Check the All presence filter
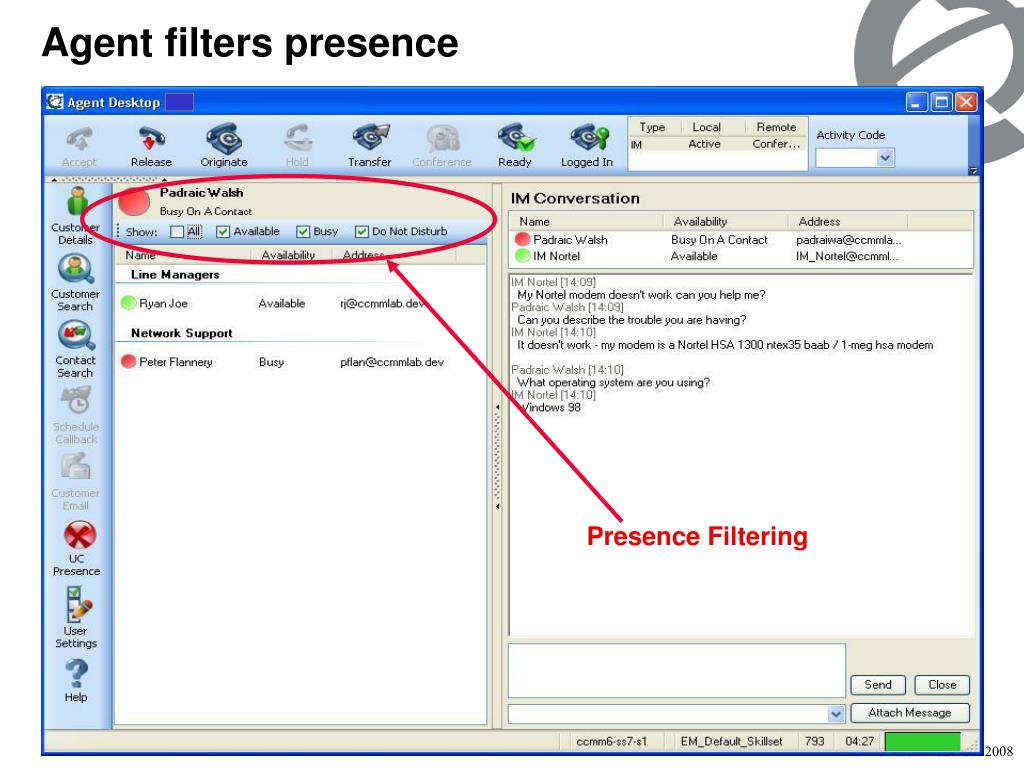The height and width of the screenshot is (768, 1024). point(177,232)
